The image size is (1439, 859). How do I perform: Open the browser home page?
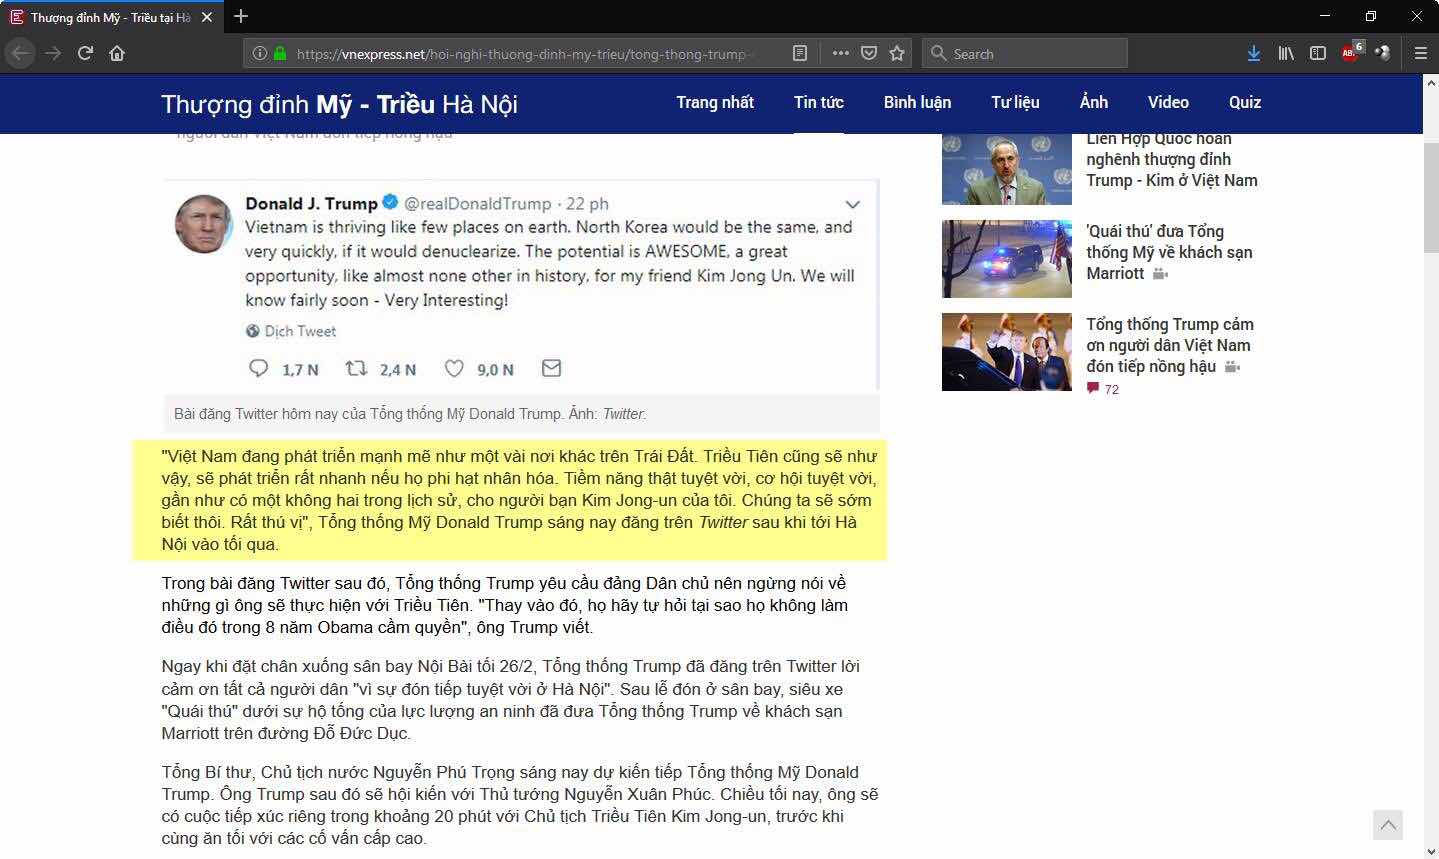click(x=117, y=53)
